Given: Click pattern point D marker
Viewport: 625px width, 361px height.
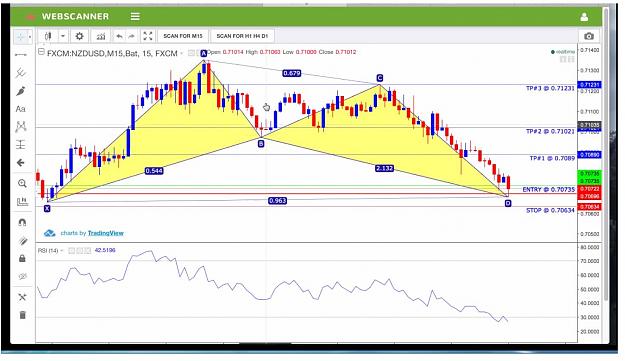Looking at the screenshot, I should coord(508,203).
